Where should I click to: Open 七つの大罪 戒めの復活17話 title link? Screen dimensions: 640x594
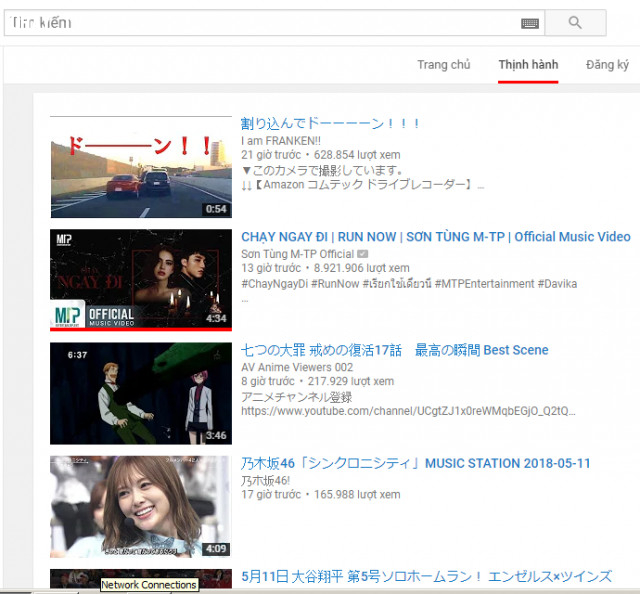tap(394, 350)
